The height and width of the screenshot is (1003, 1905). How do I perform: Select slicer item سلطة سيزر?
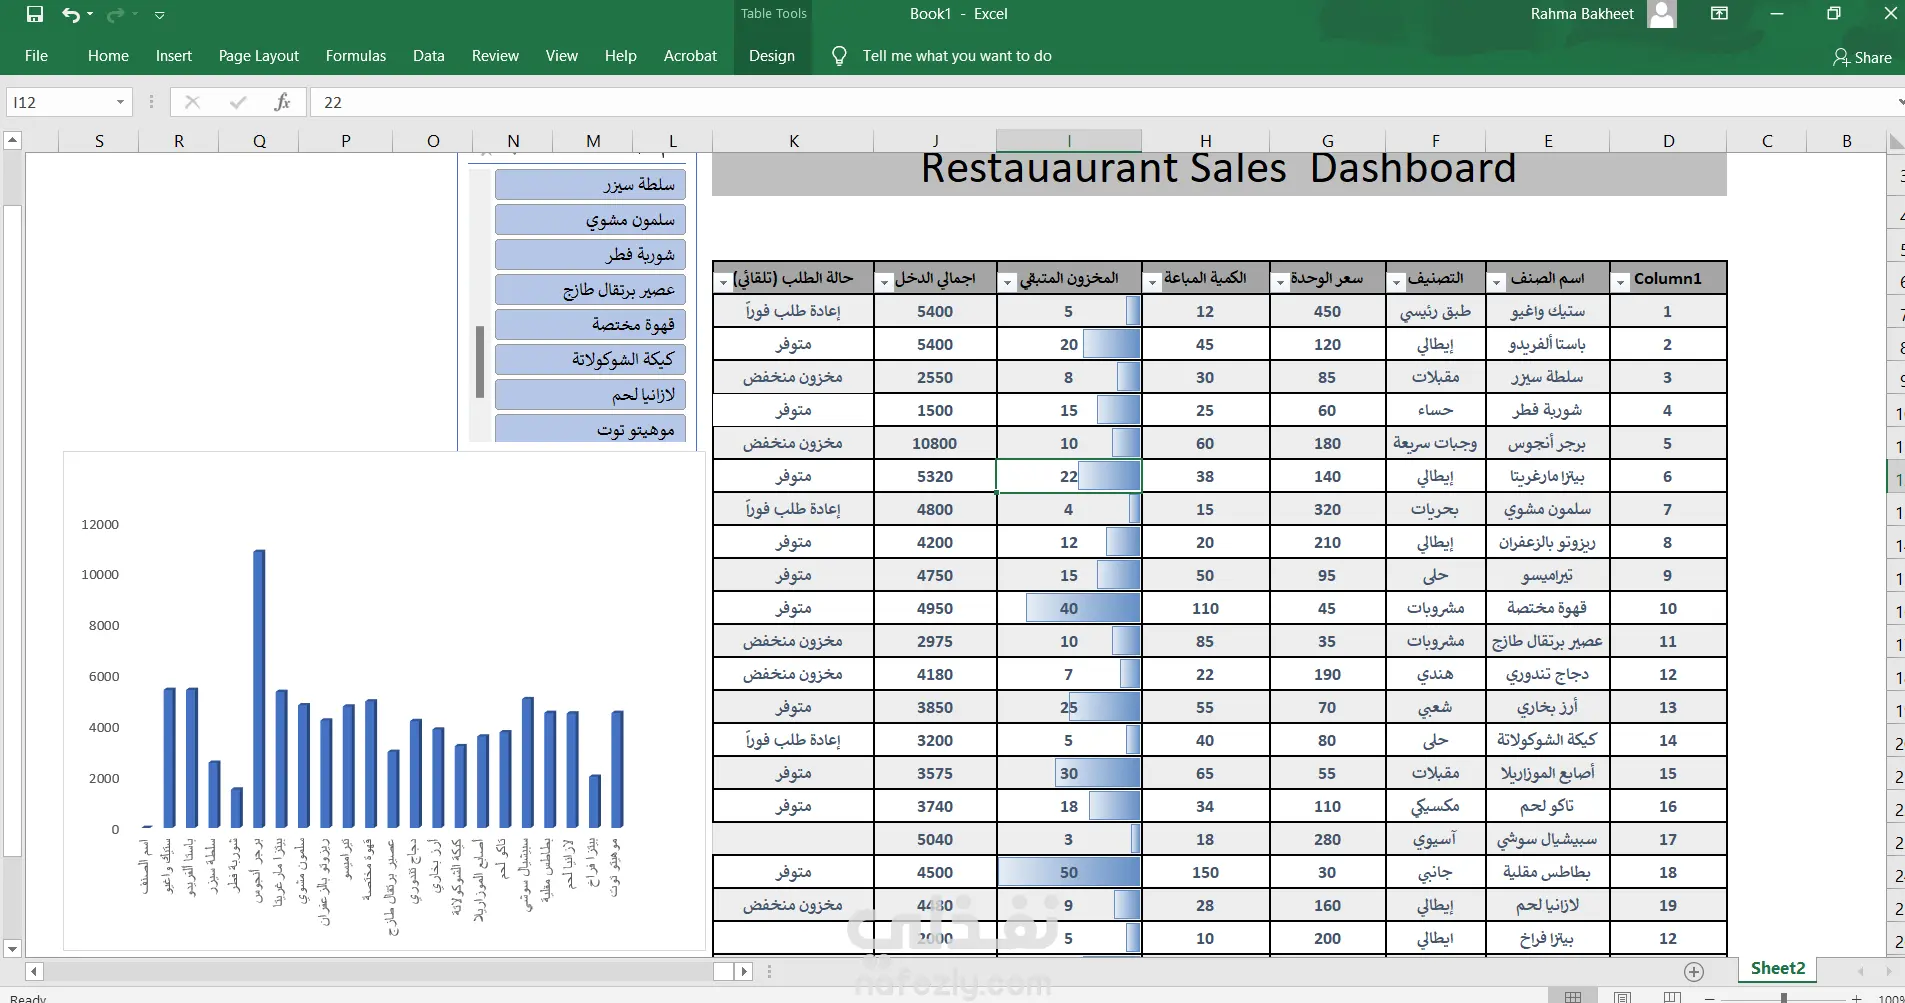590,184
